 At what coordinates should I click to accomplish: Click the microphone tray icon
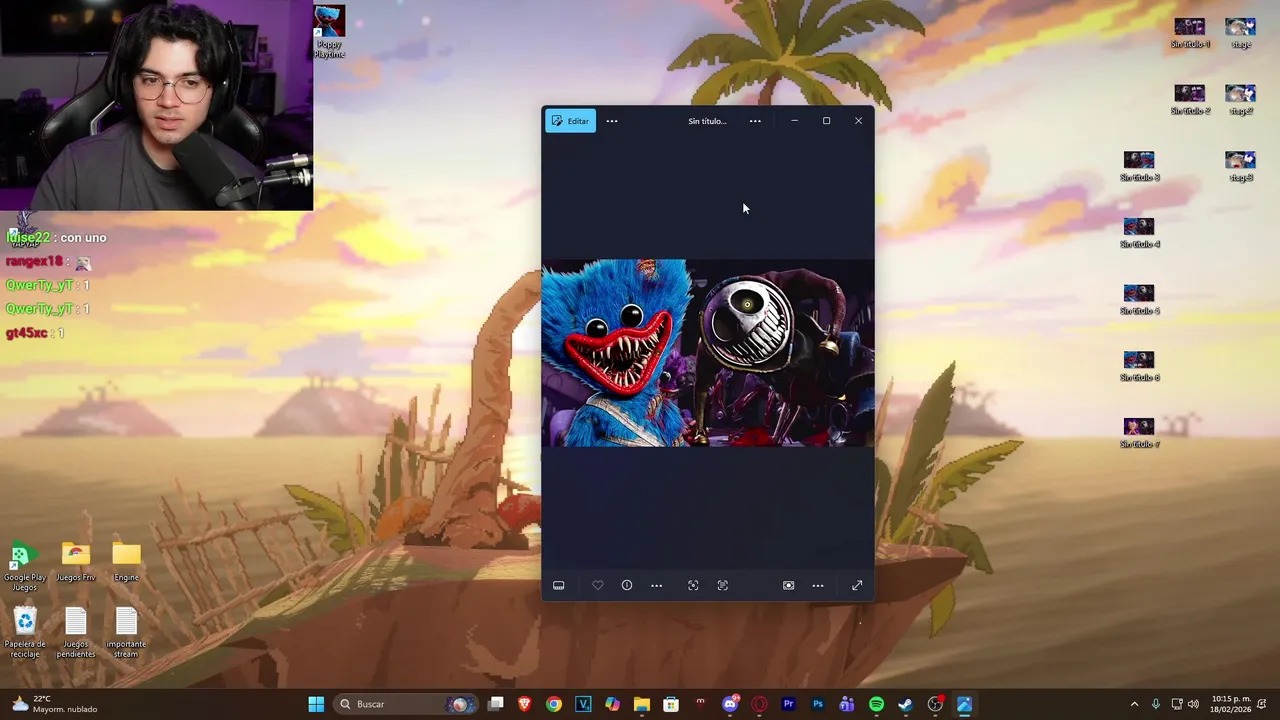coord(1156,704)
